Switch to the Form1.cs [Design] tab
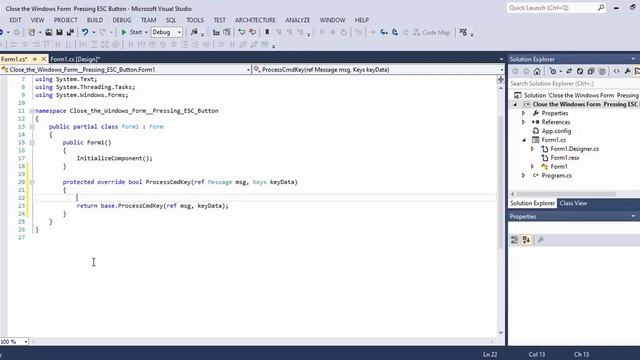Screen dimensions: 640x360 [76, 59]
